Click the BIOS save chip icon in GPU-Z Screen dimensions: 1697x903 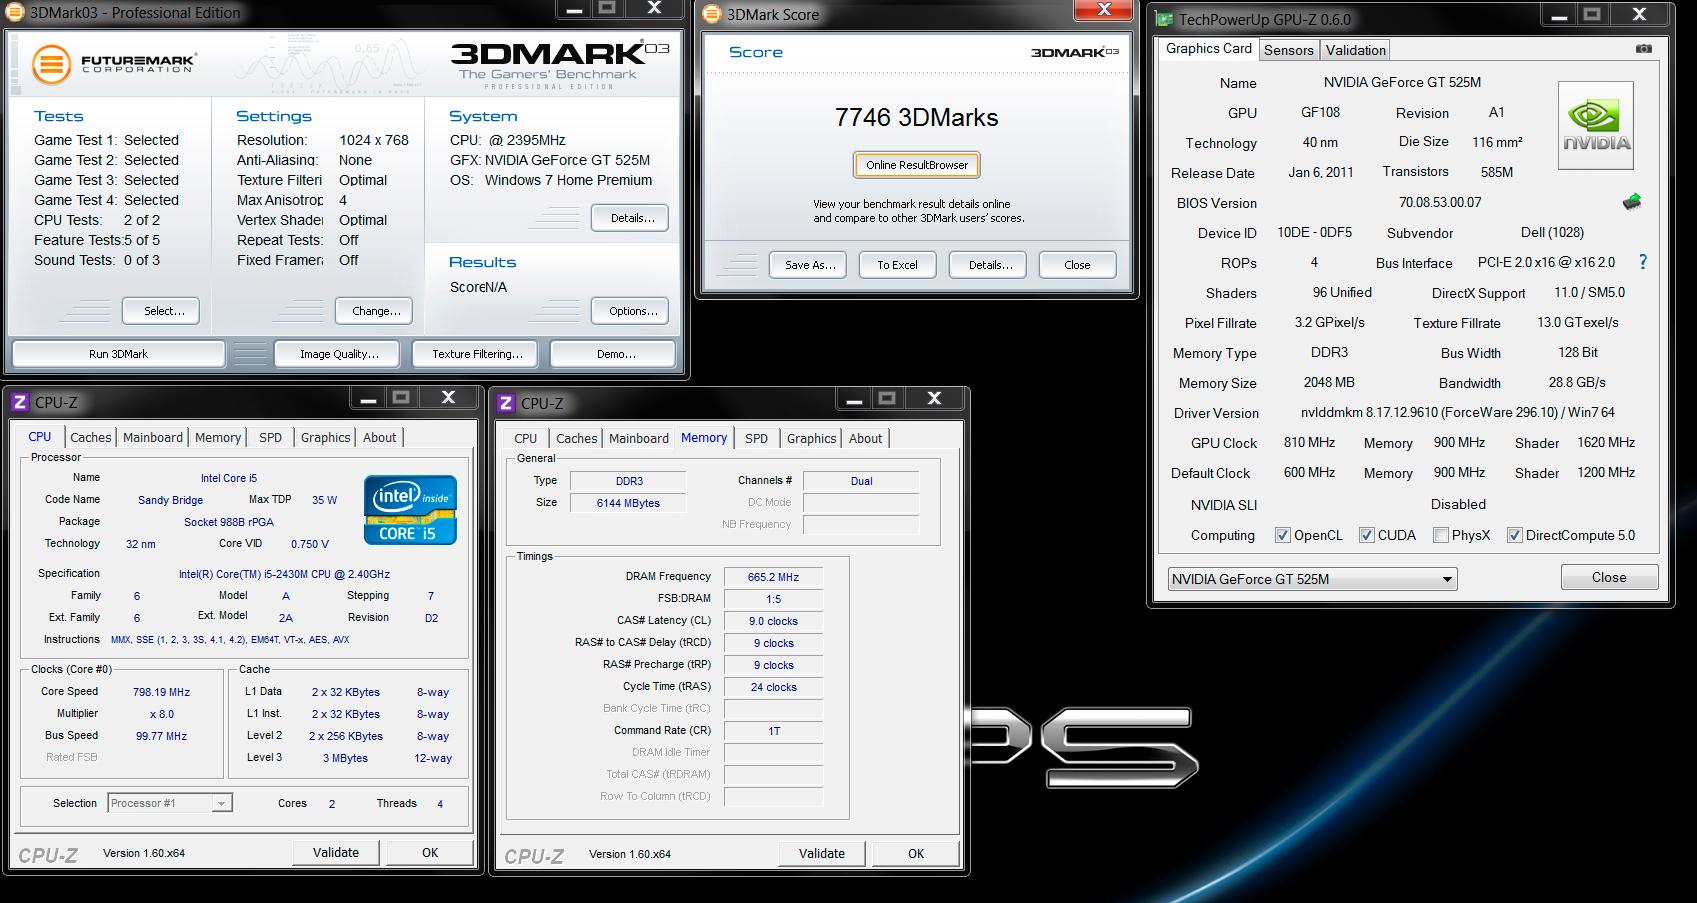click(1632, 202)
